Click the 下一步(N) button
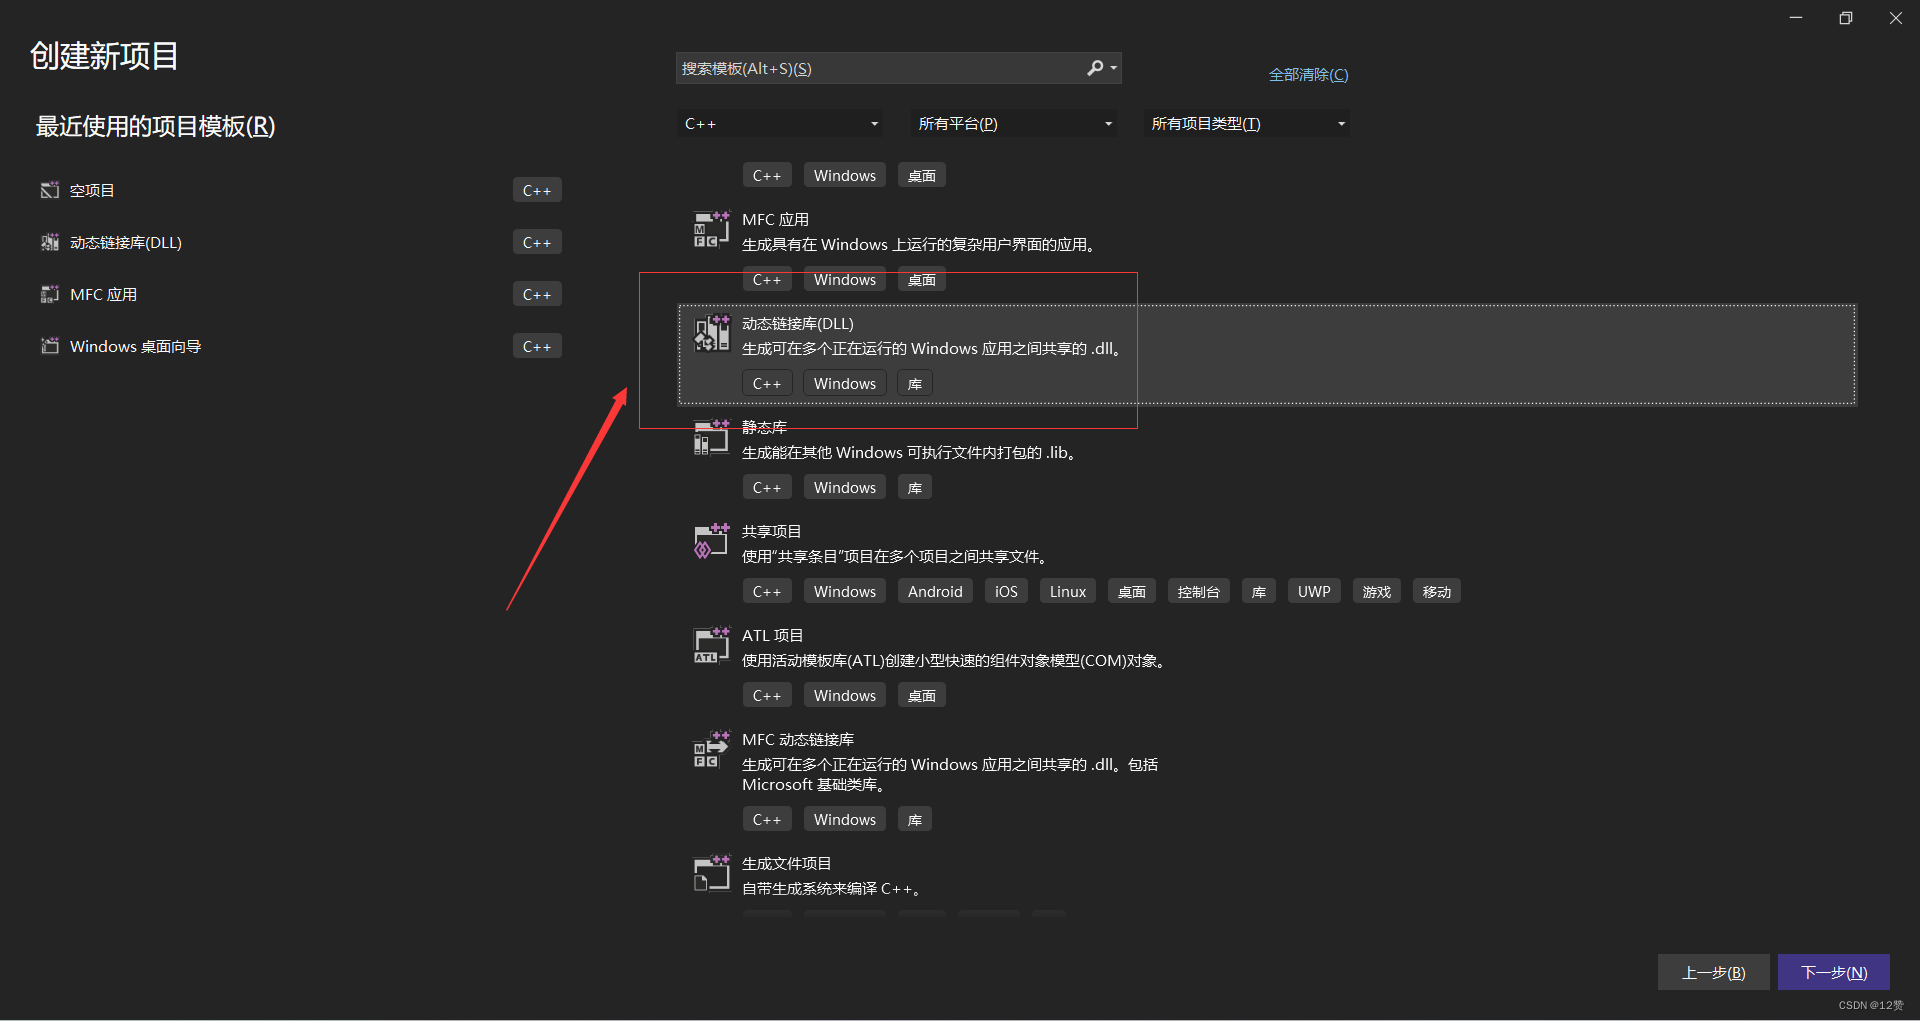1920x1021 pixels. point(1834,972)
